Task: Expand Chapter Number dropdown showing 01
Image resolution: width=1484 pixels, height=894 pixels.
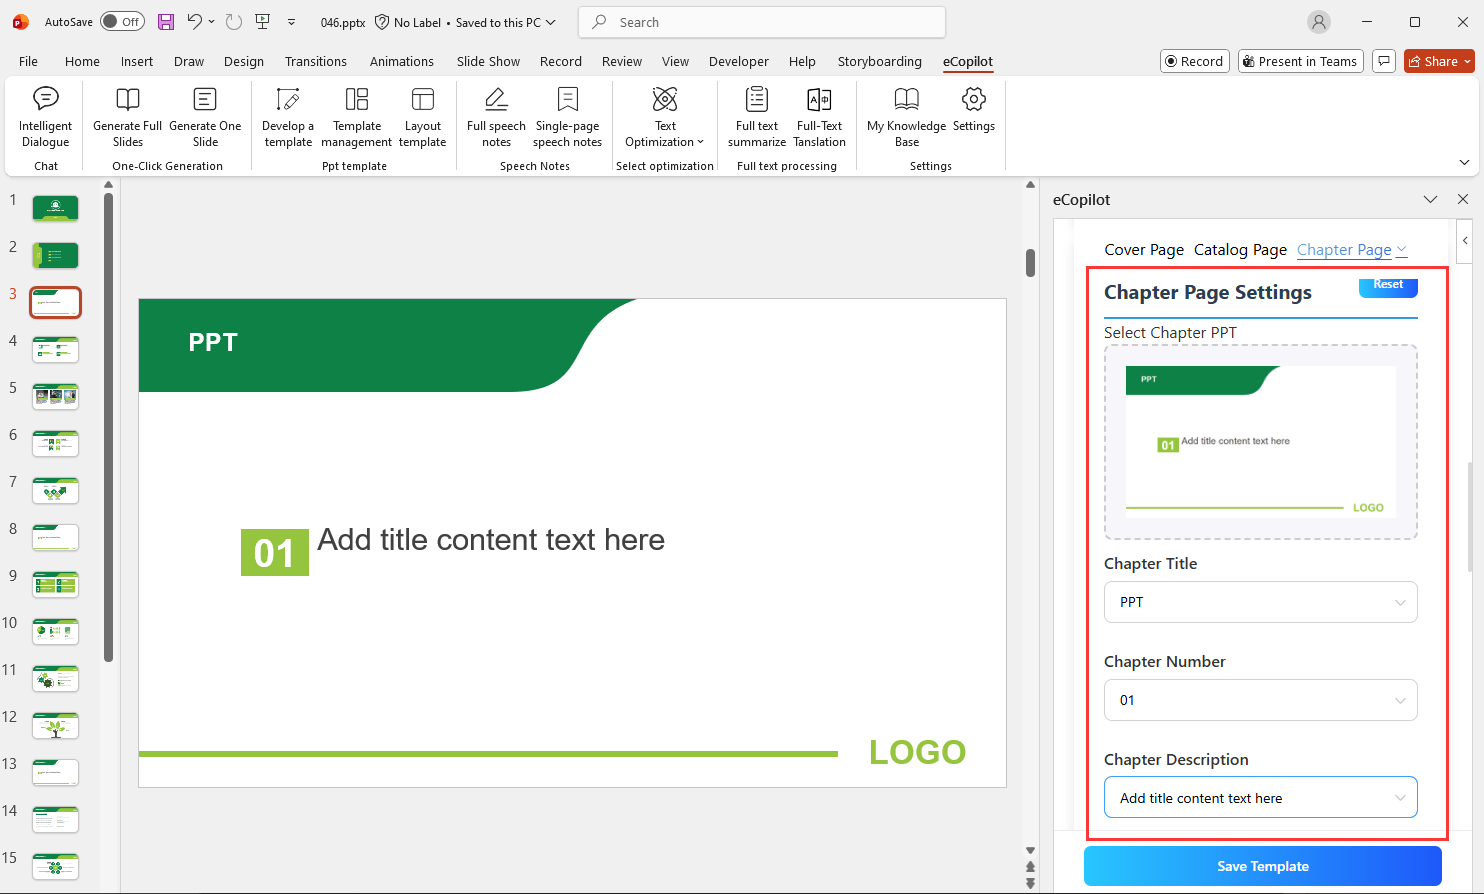Action: (1260, 700)
